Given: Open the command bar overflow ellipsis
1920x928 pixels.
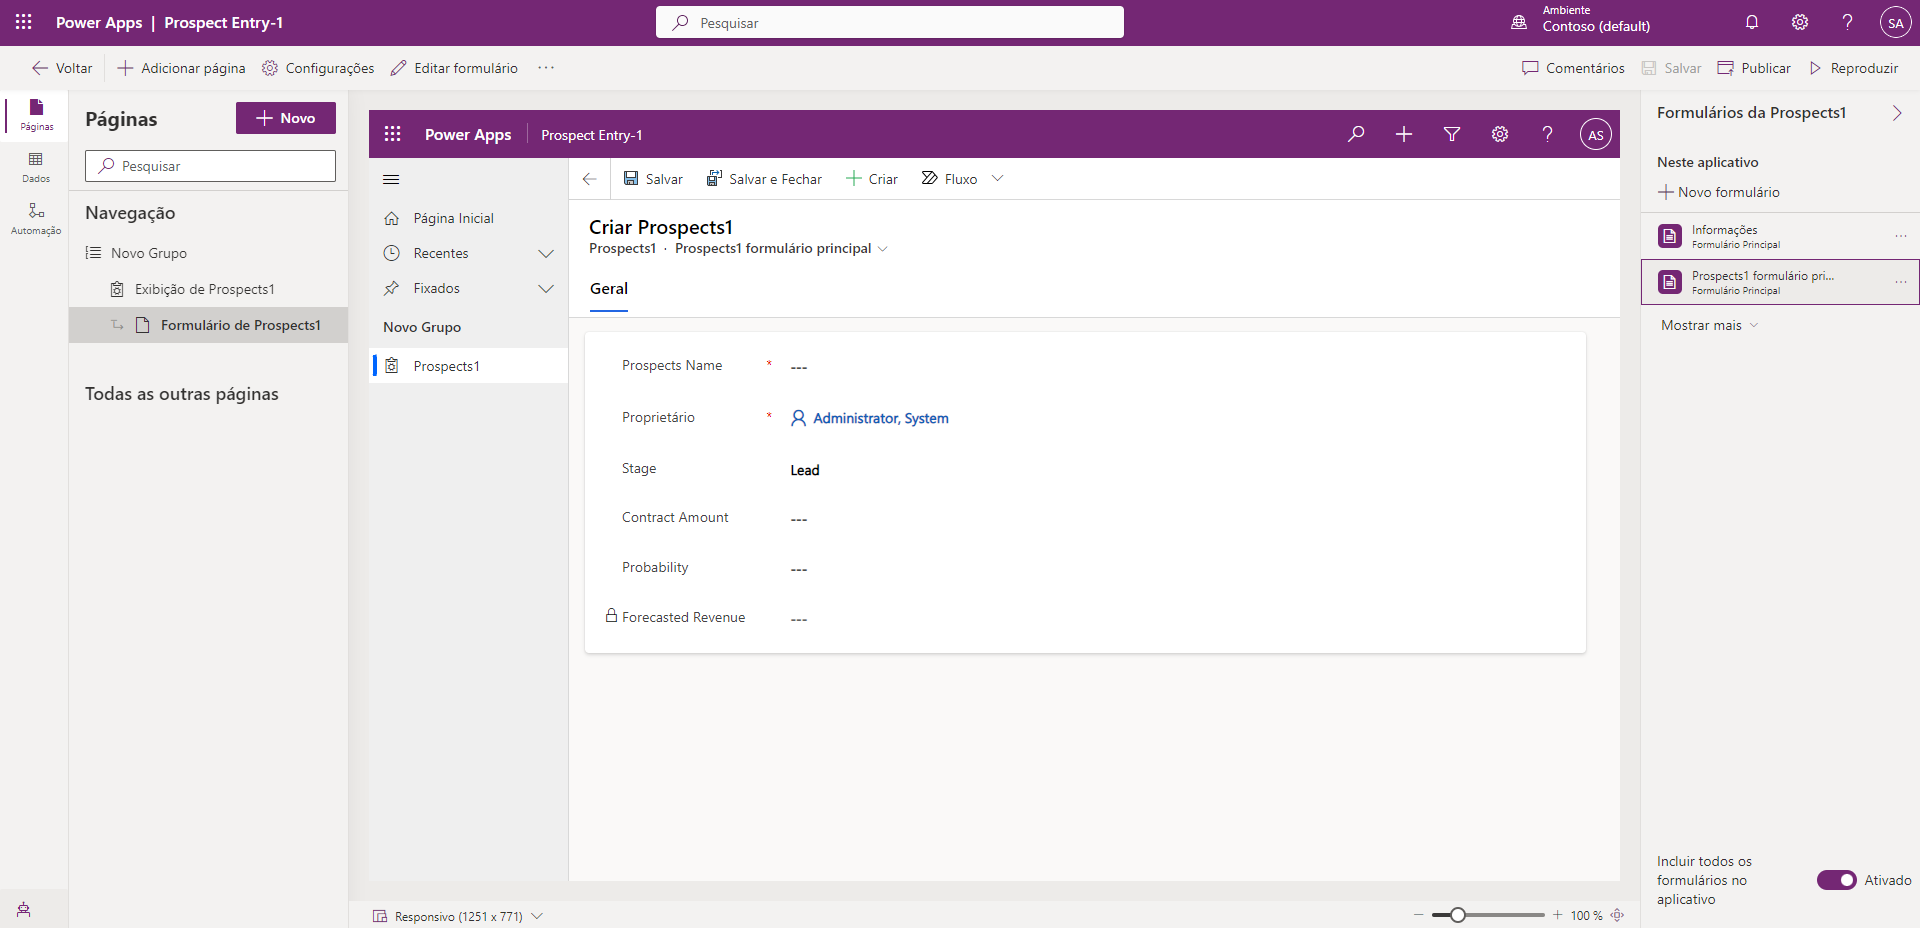Looking at the screenshot, I should pos(546,68).
